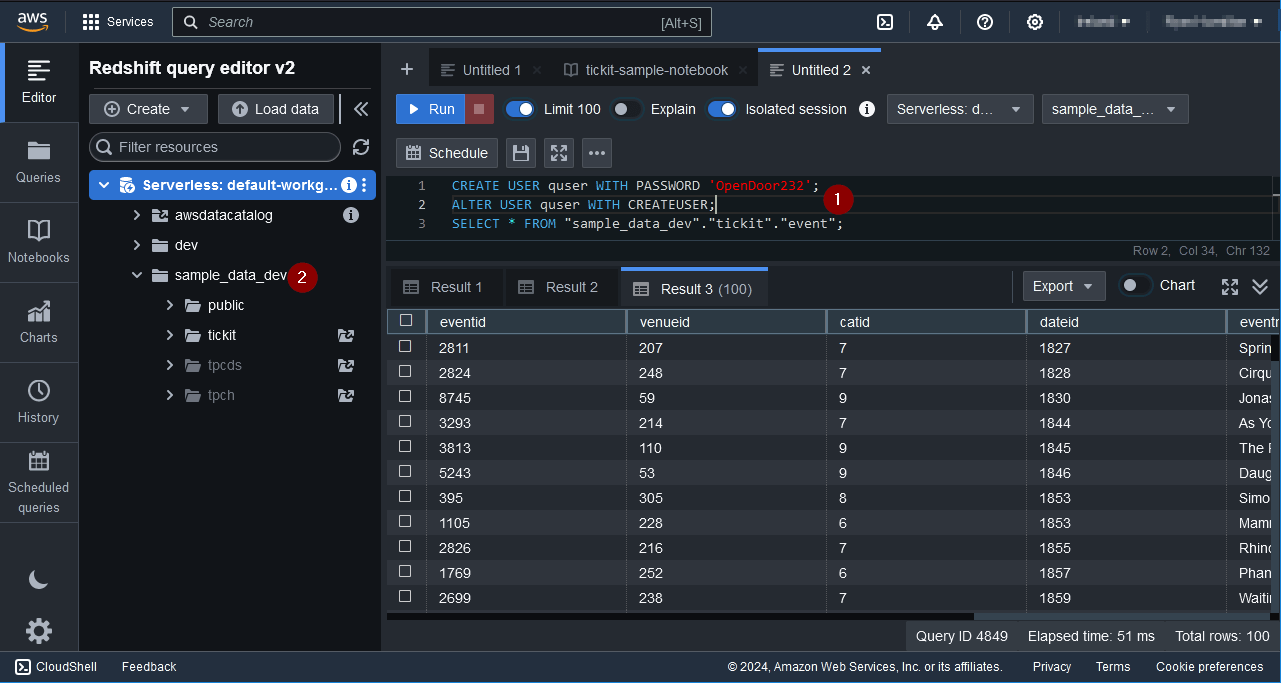Viewport: 1281px width, 683px height.
Task: Open Scheduled queries in sidebar
Action: click(x=39, y=482)
